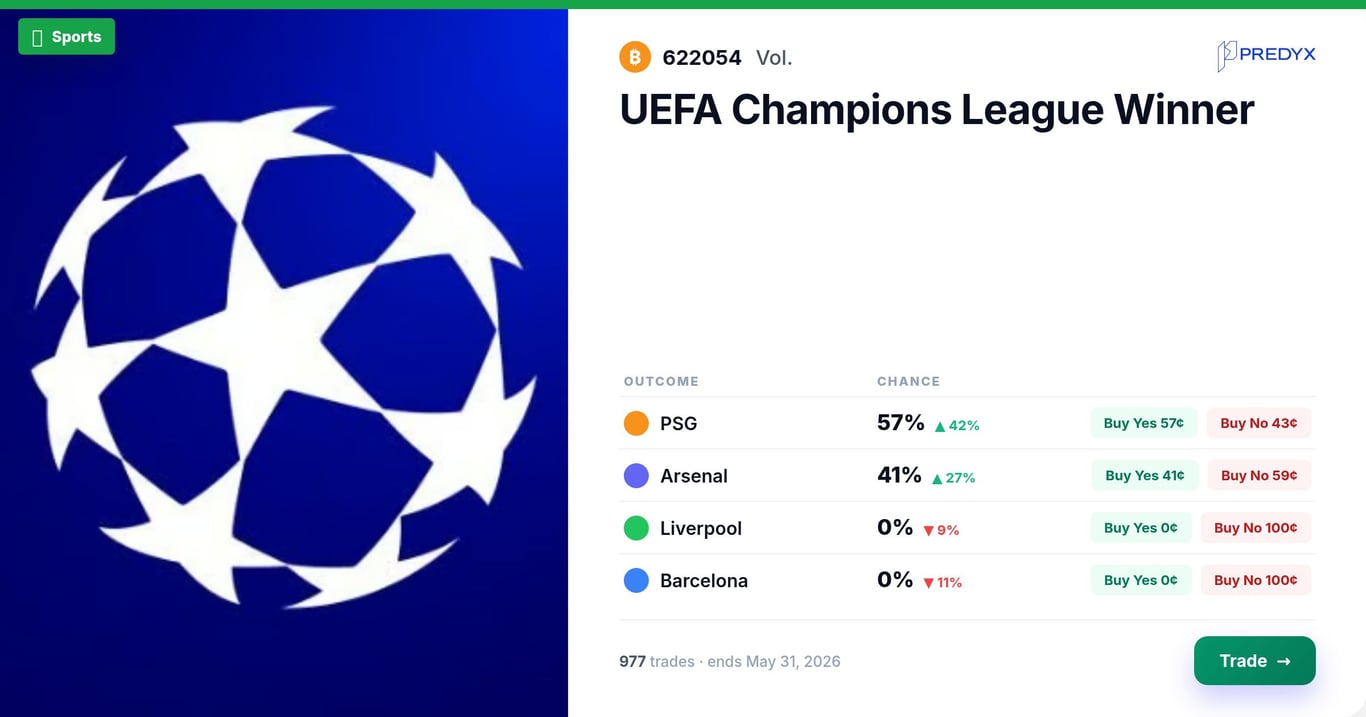Open UEFA Champions League Winner title

pos(936,109)
